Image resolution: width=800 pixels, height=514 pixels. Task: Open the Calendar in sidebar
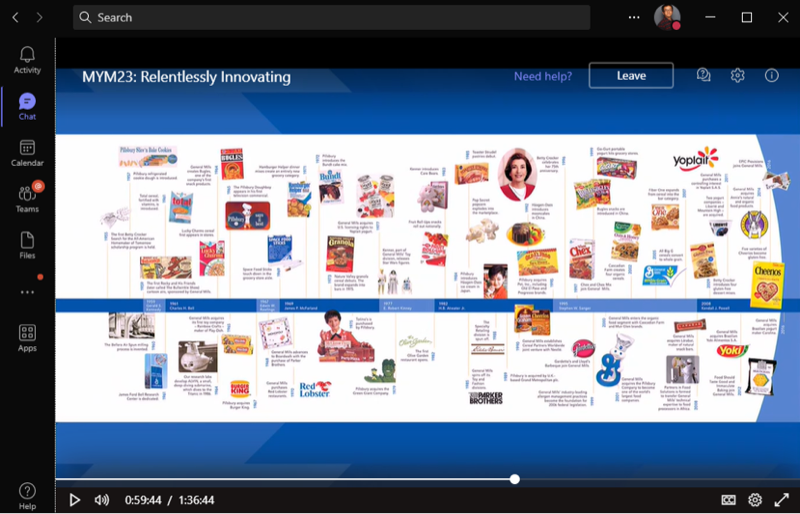click(27, 151)
